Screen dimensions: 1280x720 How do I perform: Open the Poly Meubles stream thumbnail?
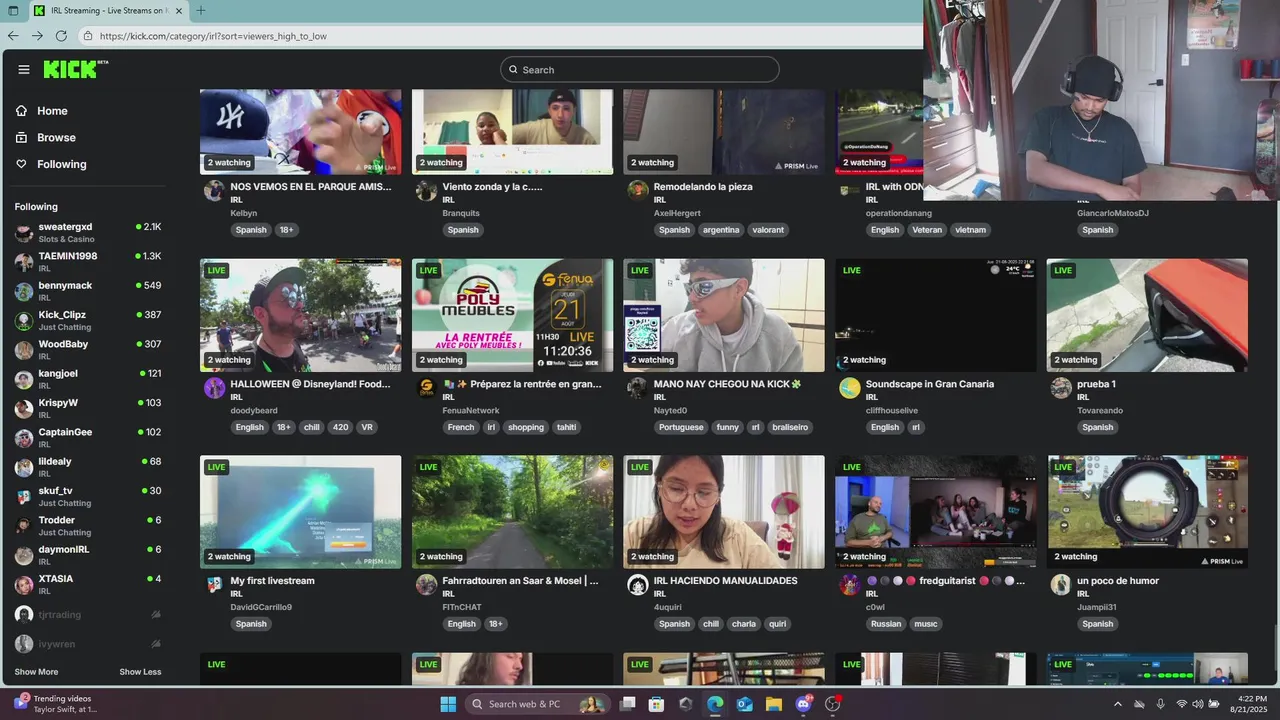(513, 315)
